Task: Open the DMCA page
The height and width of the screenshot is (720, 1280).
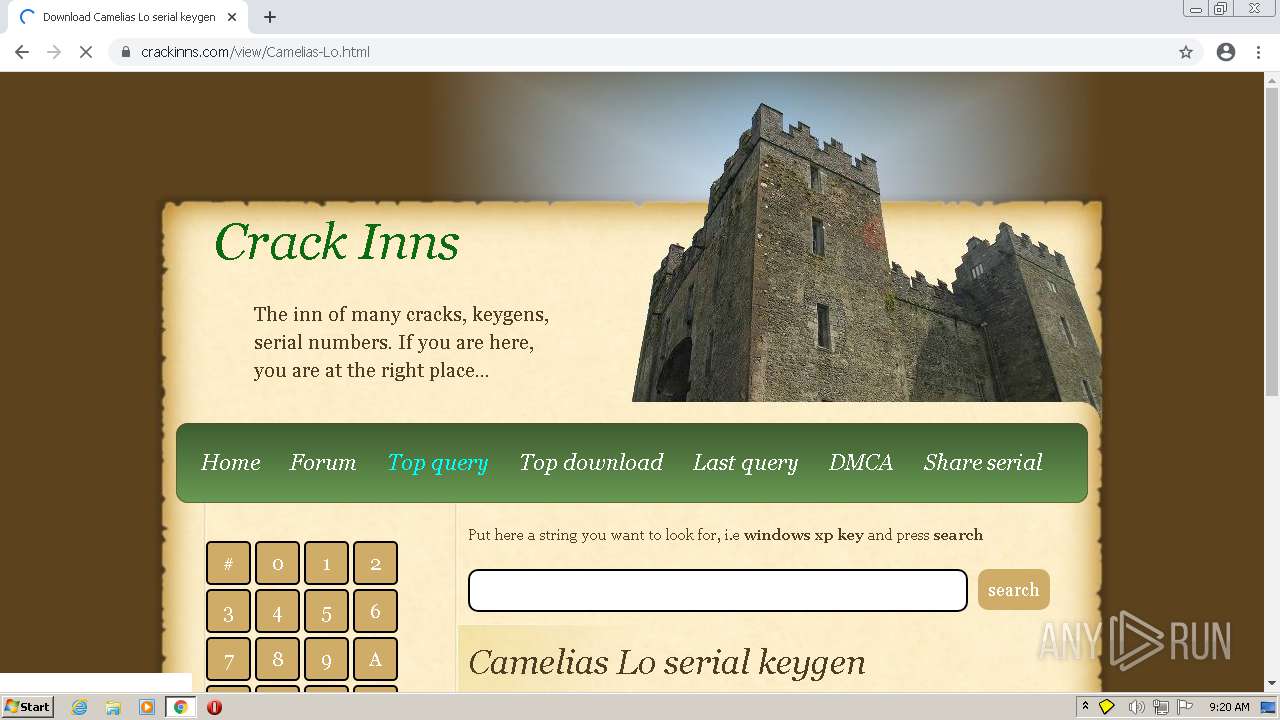Action: tap(860, 462)
